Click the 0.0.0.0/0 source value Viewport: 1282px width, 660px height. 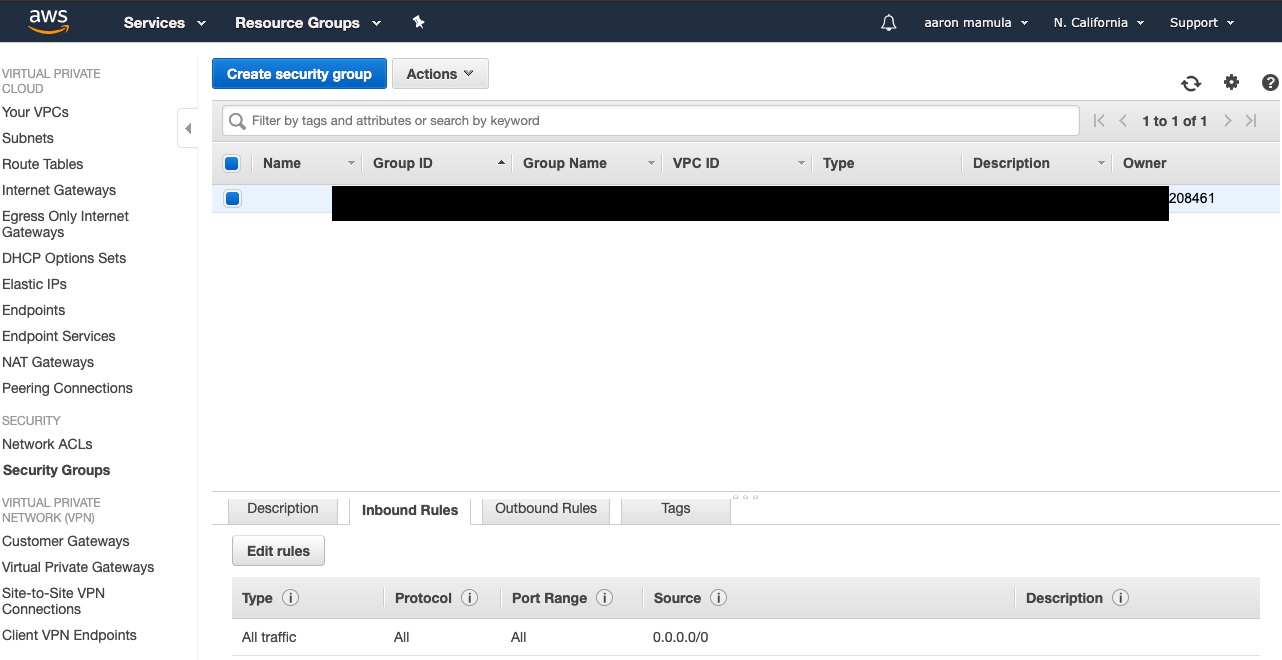(x=680, y=637)
